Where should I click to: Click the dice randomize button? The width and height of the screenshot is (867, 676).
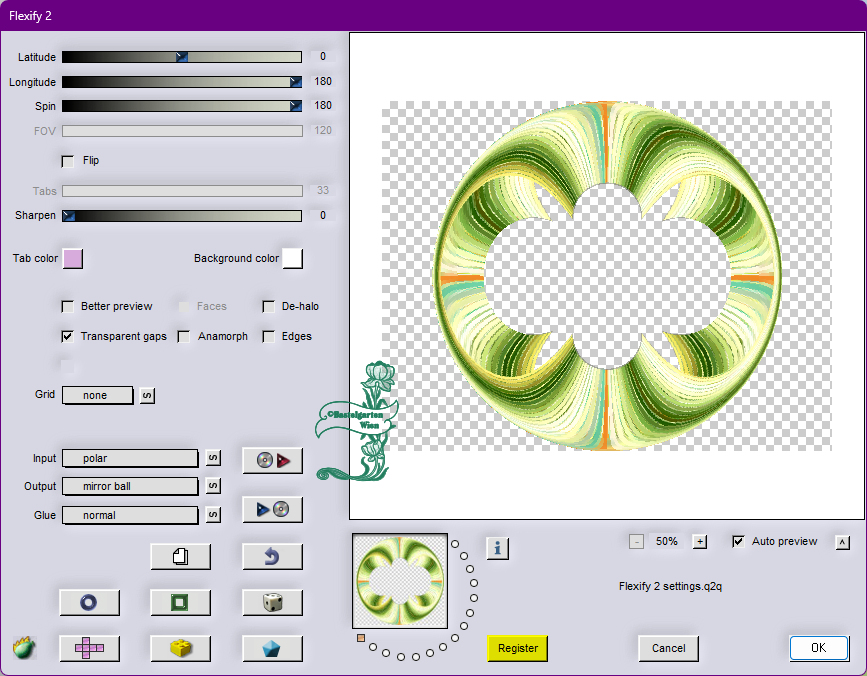point(272,602)
